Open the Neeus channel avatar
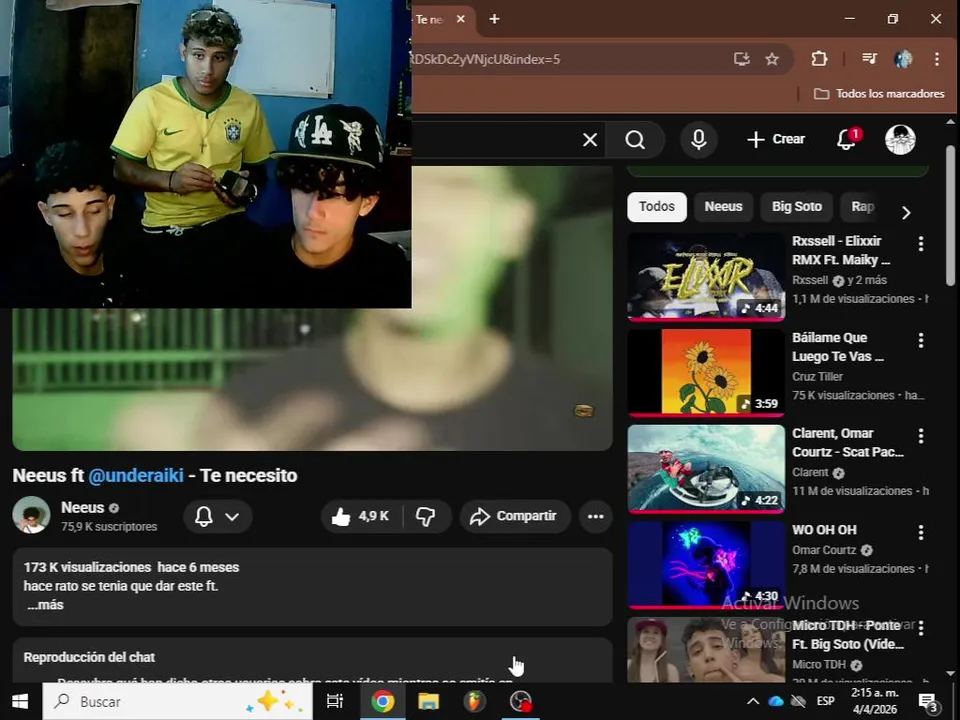 tap(31, 516)
